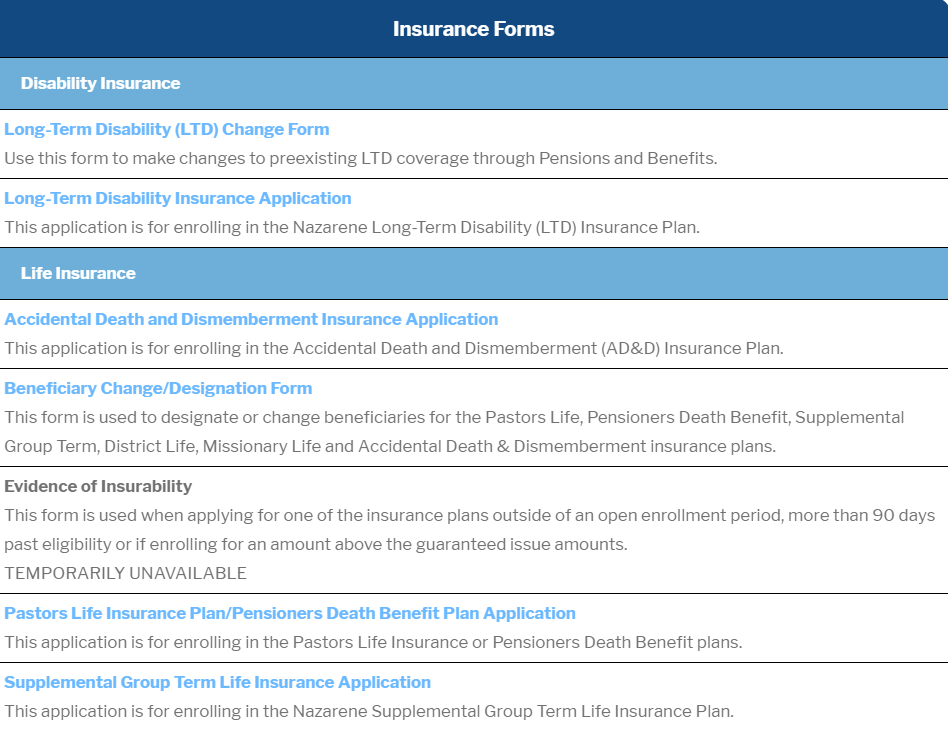948x730 pixels.
Task: Collapse the Disability Insurance section header
Action: (100, 83)
